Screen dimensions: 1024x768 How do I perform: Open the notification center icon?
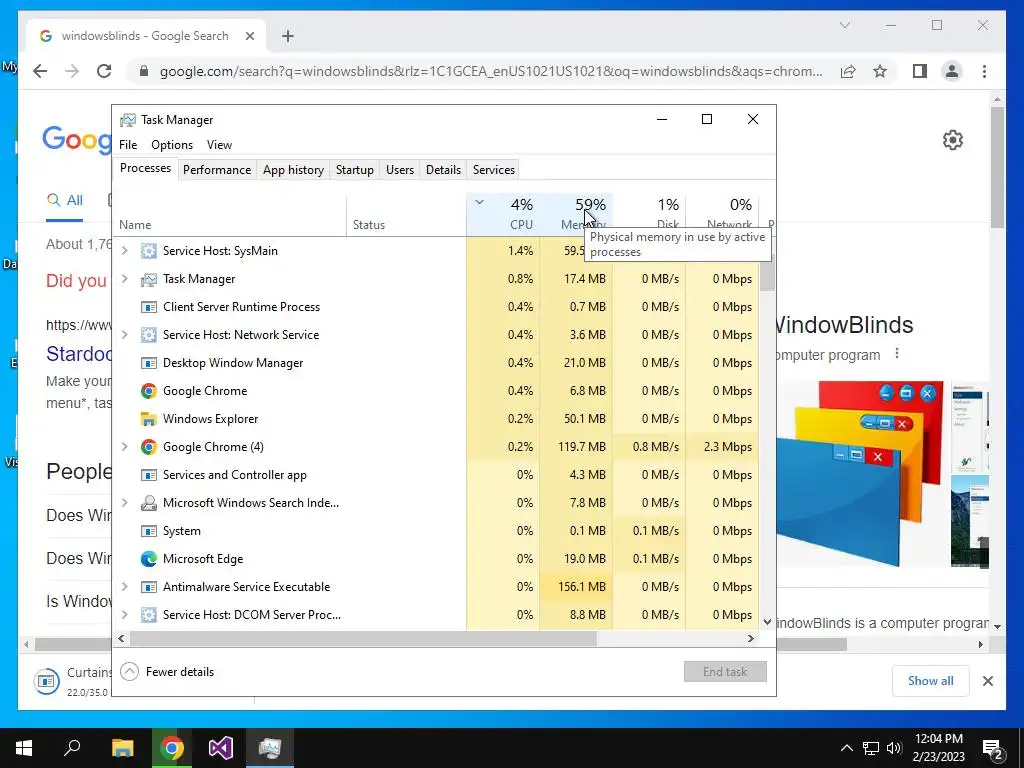991,748
